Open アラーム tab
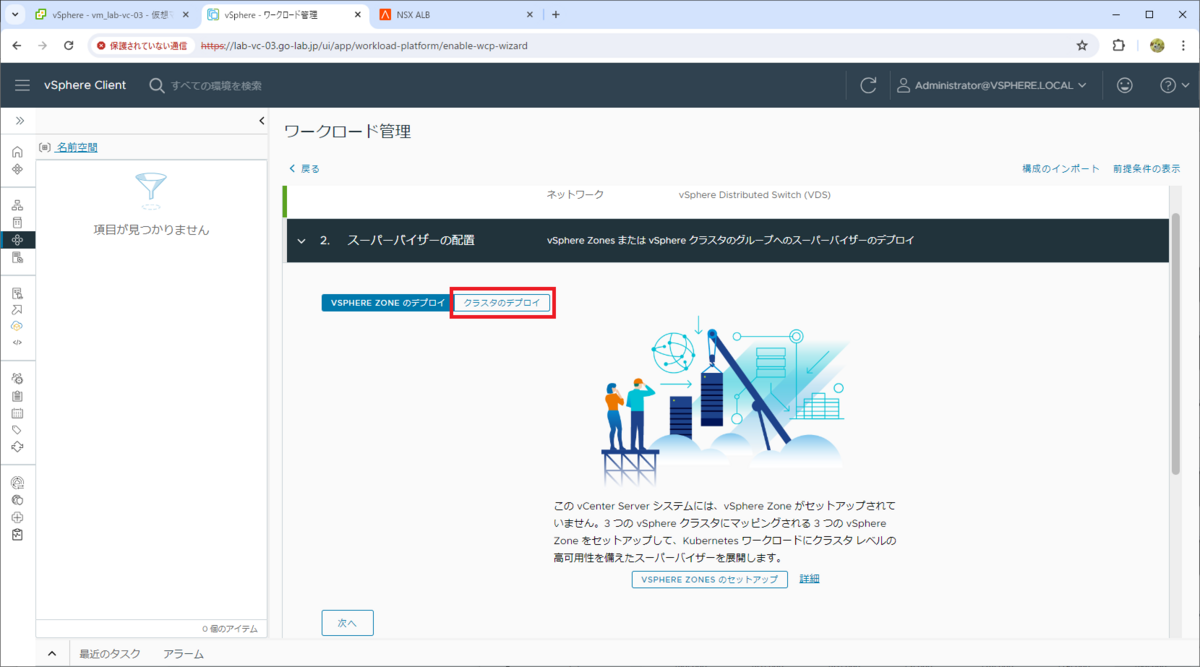 point(183,654)
